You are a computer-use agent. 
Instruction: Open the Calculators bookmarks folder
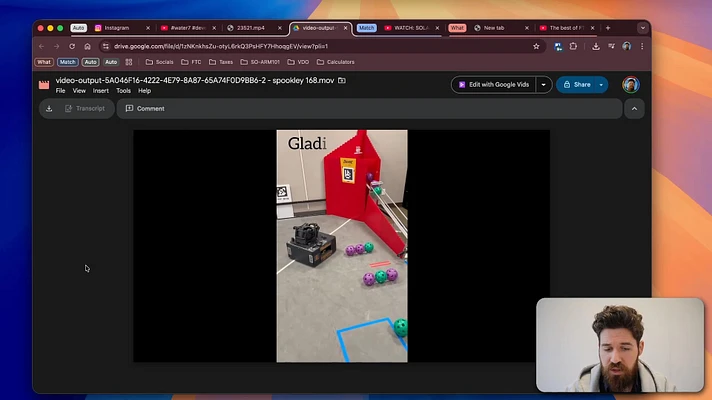(x=336, y=62)
